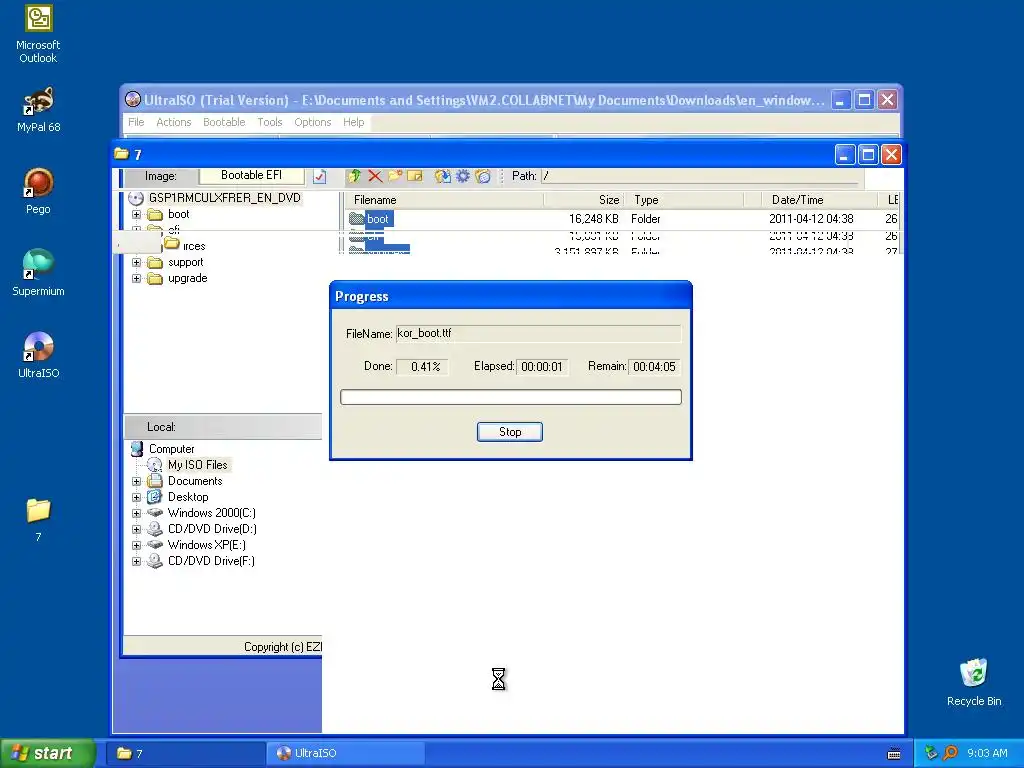Viewport: 1024px width, 768px height.
Task: Click the orange magnifier icon in the system tray
Action: click(x=950, y=753)
